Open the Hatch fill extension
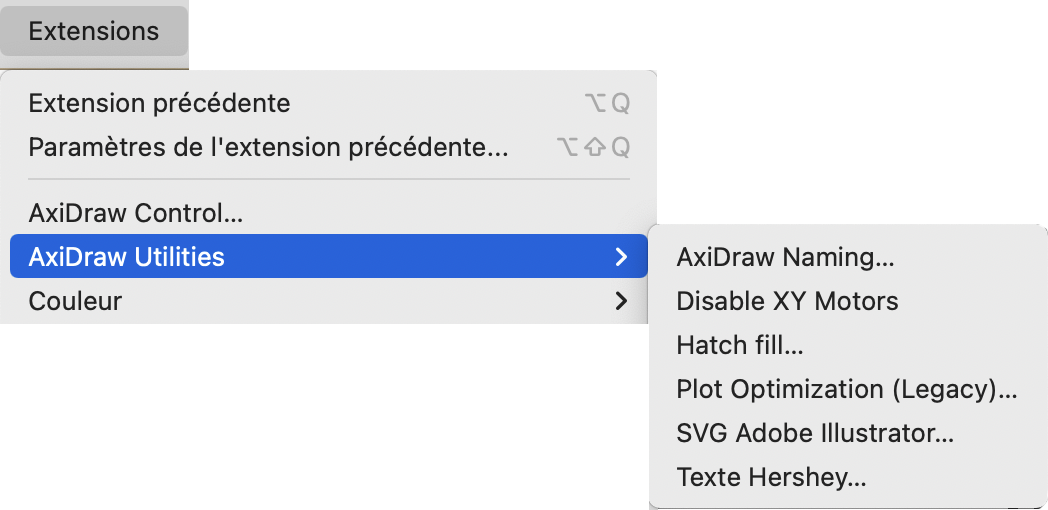Viewport: 1048px width, 510px height. 740,345
